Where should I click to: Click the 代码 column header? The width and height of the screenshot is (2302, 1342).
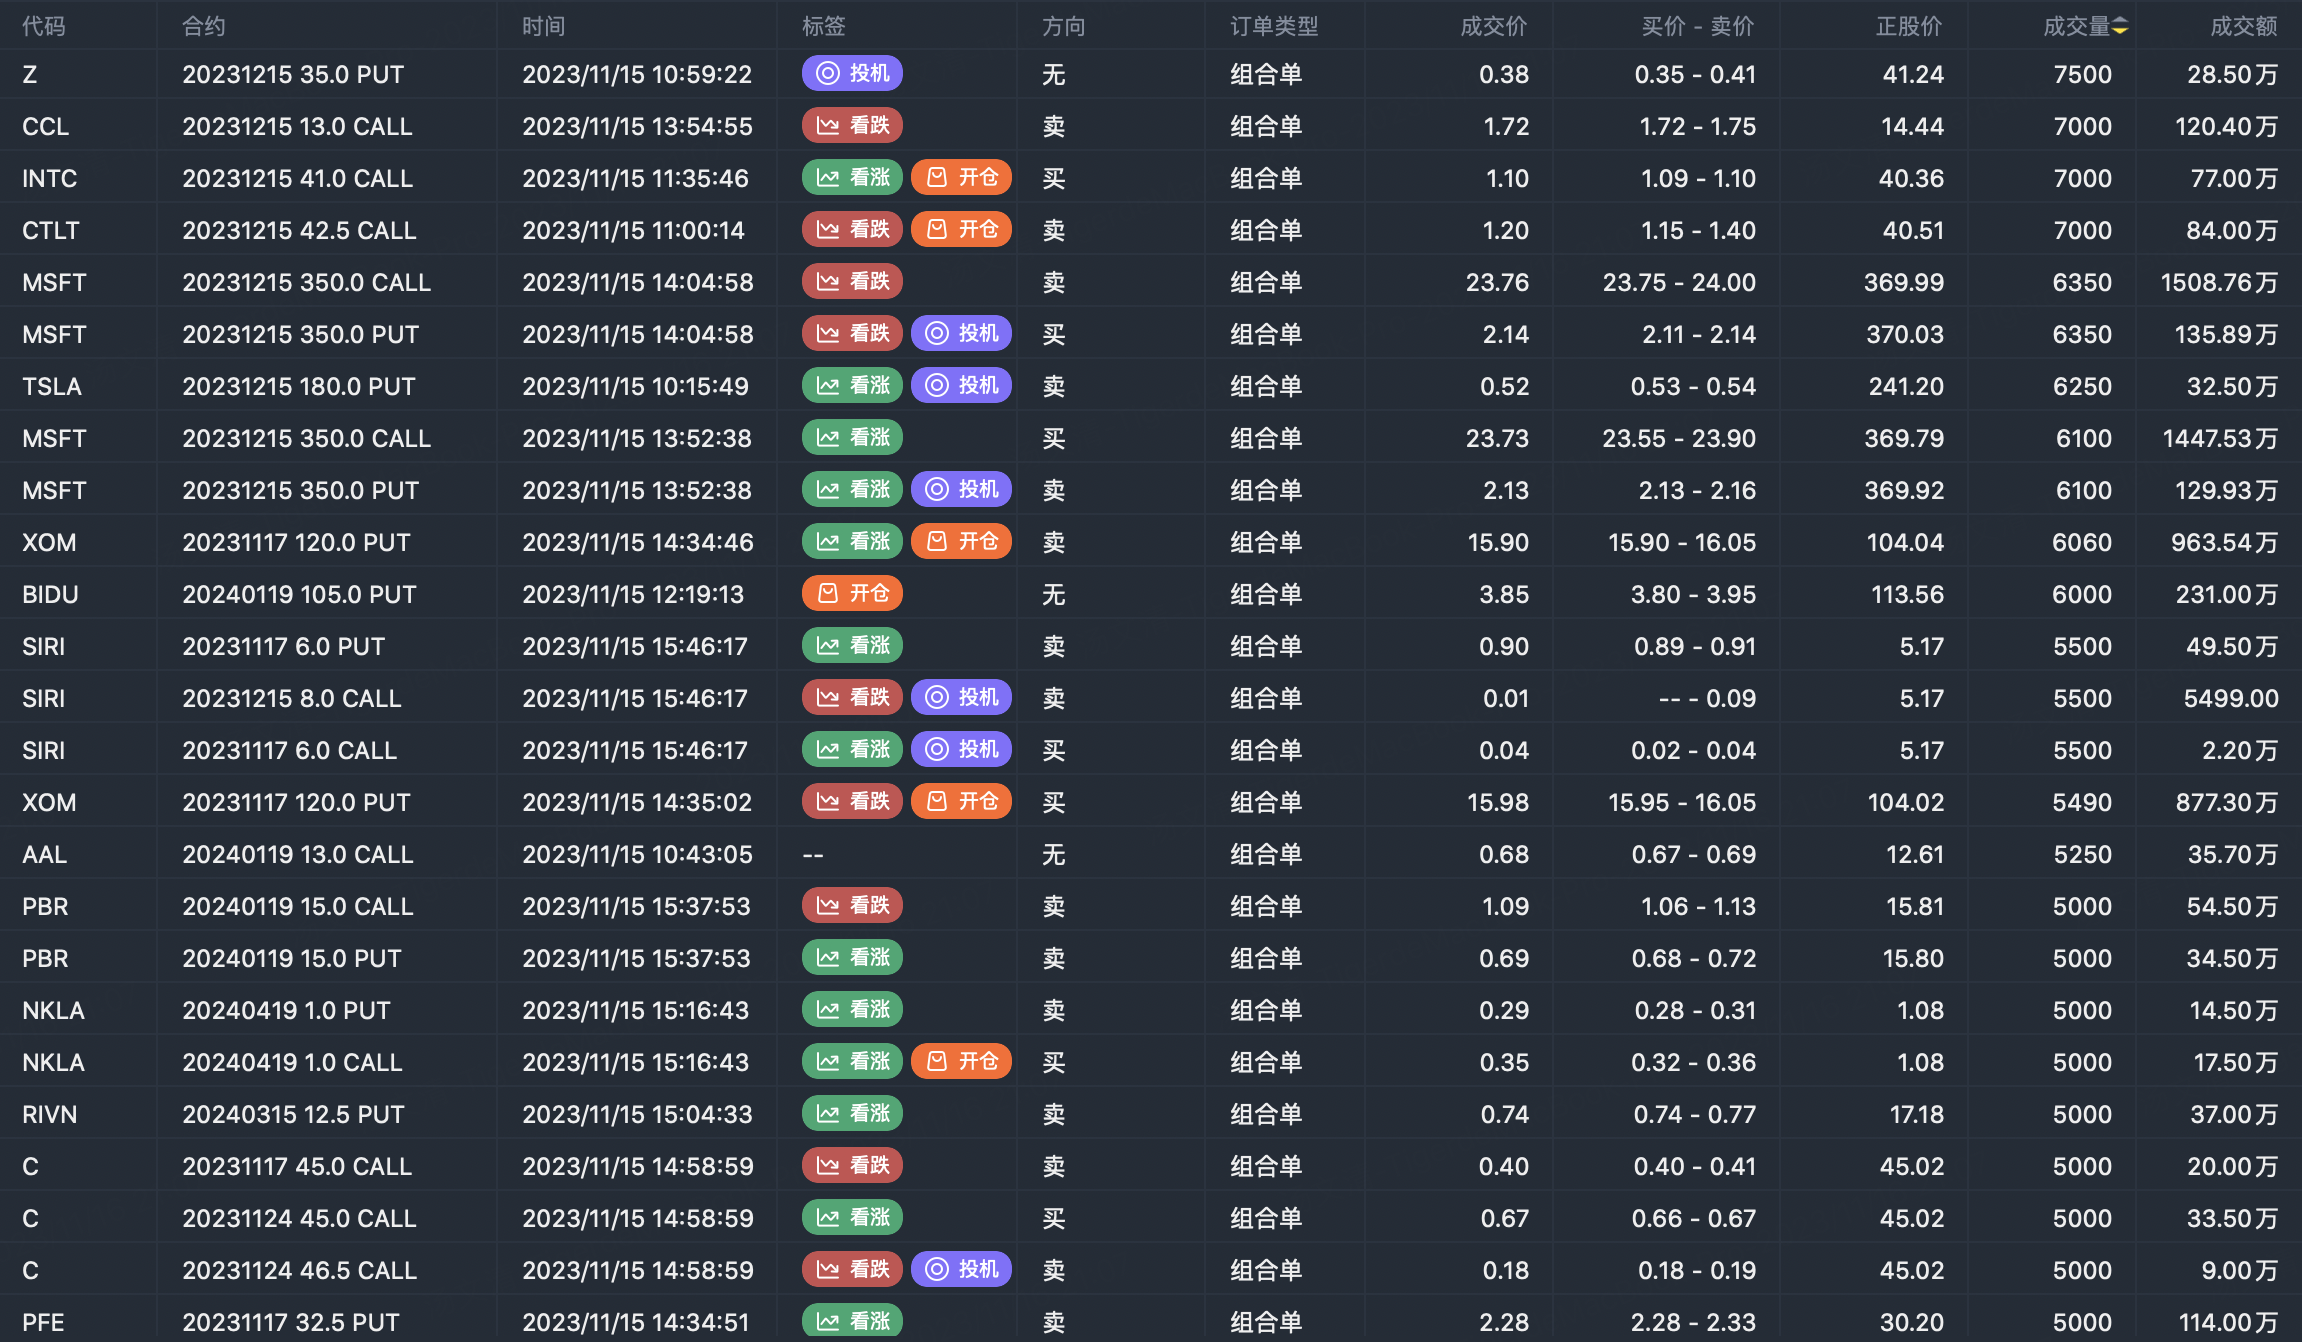coord(44,27)
